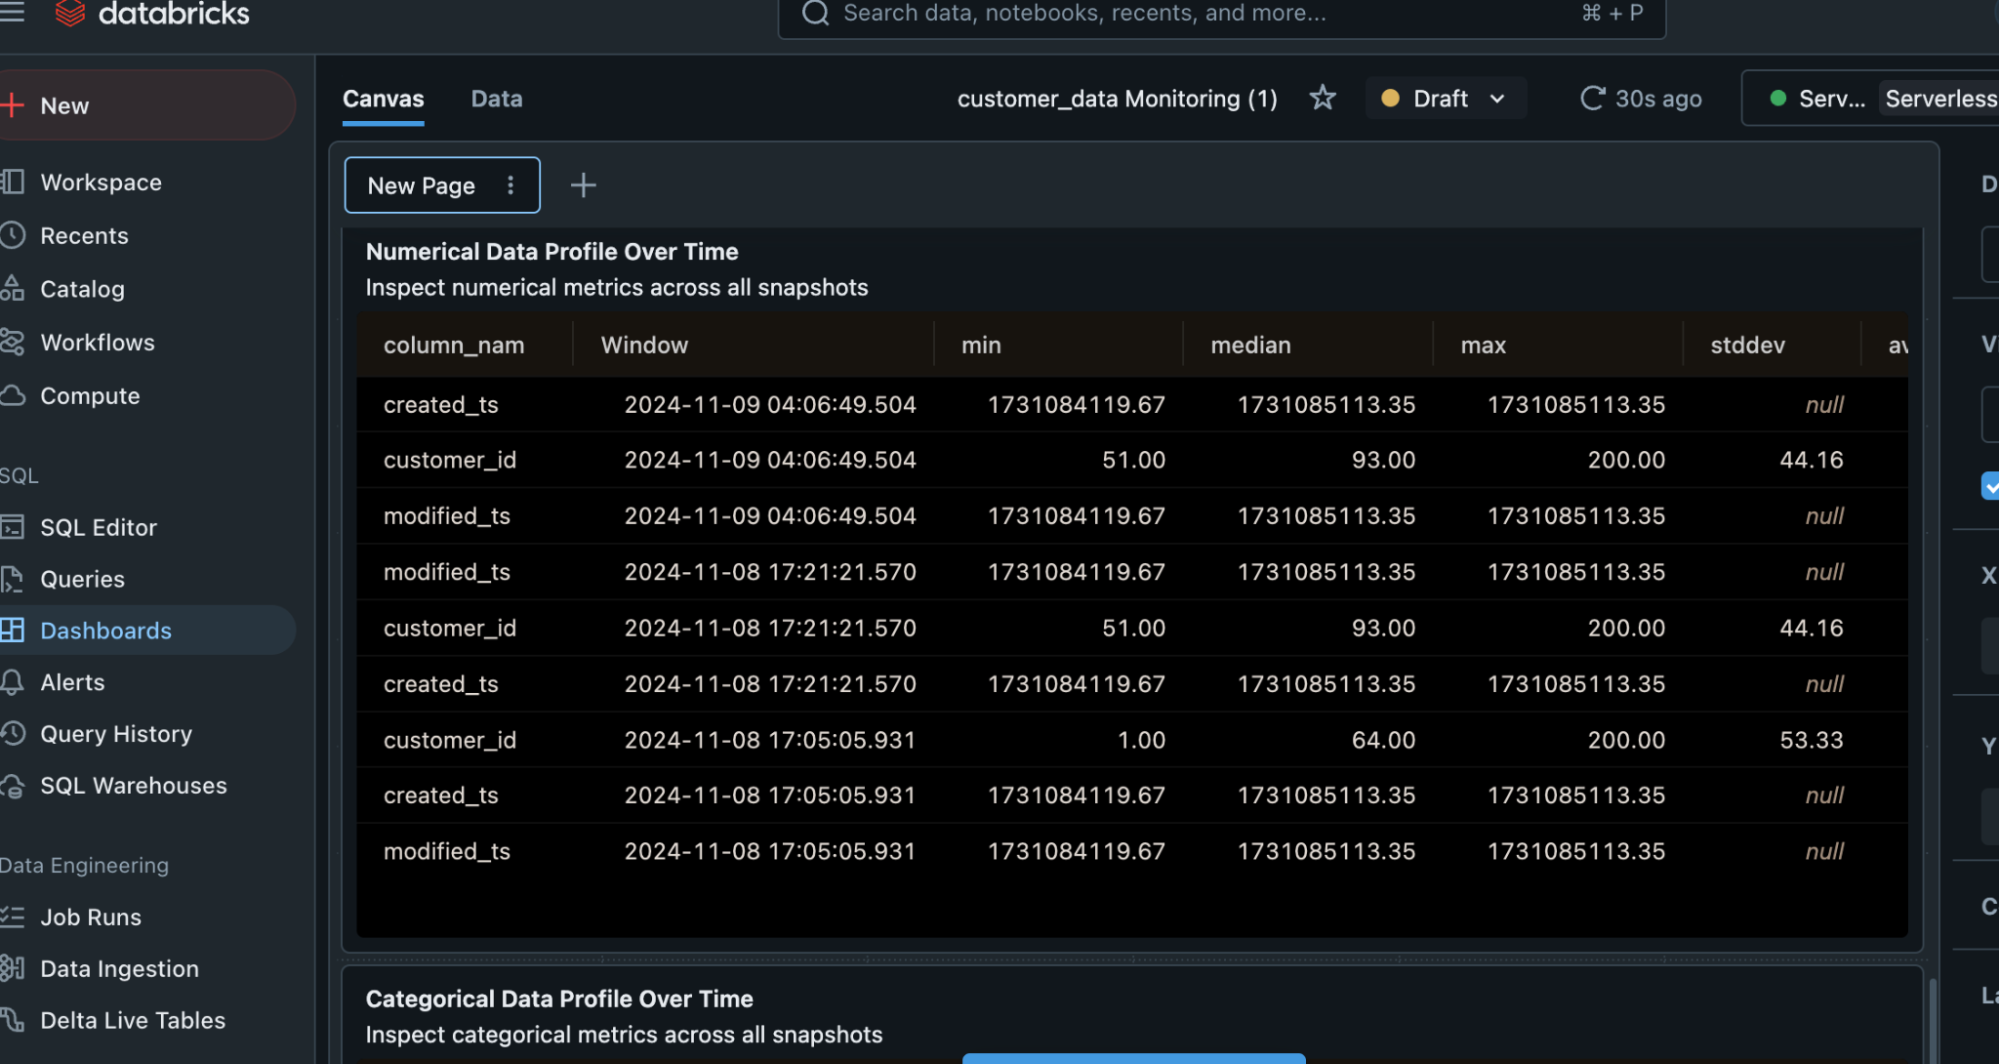Click min value 1.00
Screen dimensions: 1999x1064
[1141, 740]
